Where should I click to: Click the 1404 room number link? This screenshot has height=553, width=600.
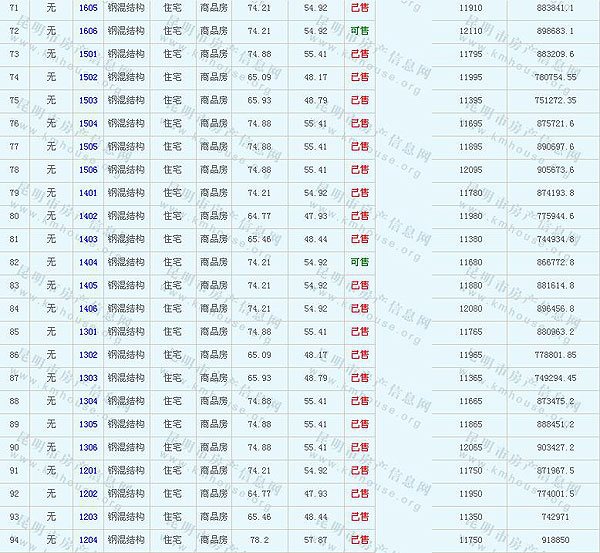tap(88, 262)
